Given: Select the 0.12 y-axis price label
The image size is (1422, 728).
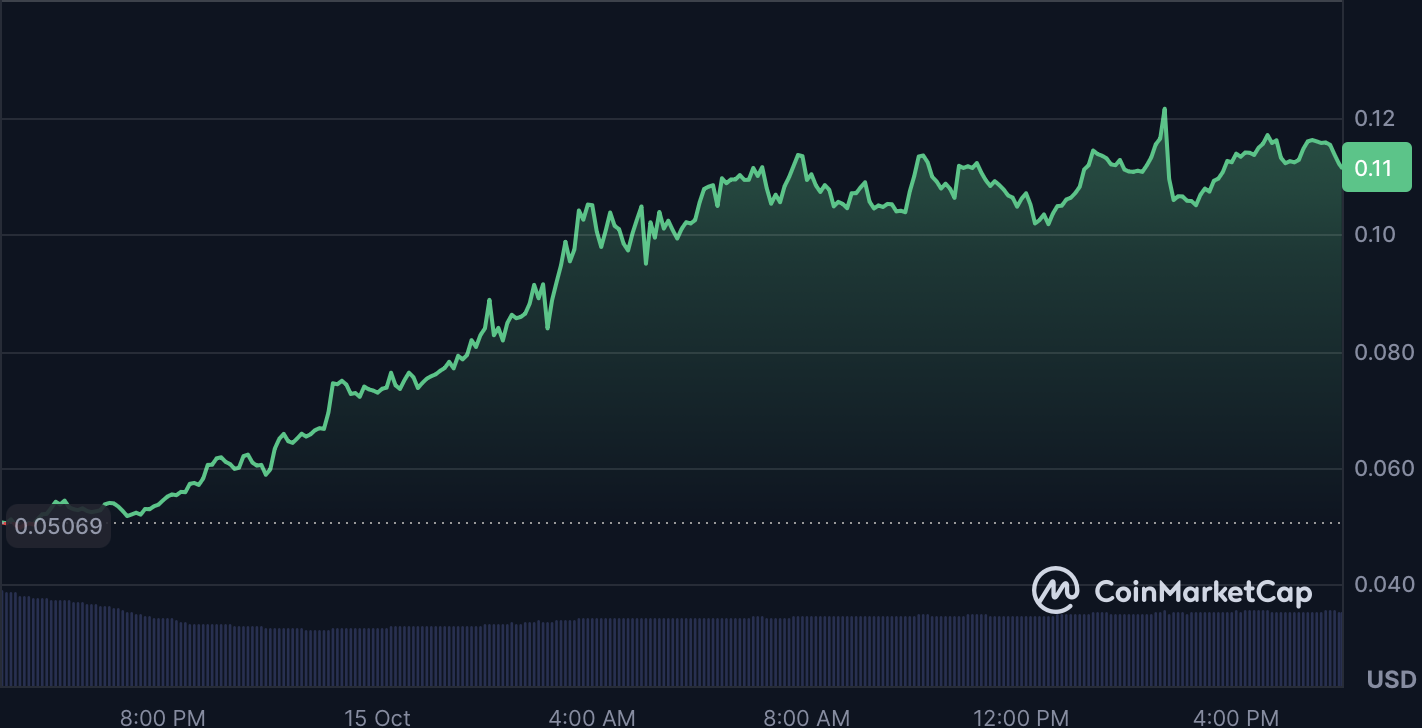Looking at the screenshot, I should coord(1374,119).
